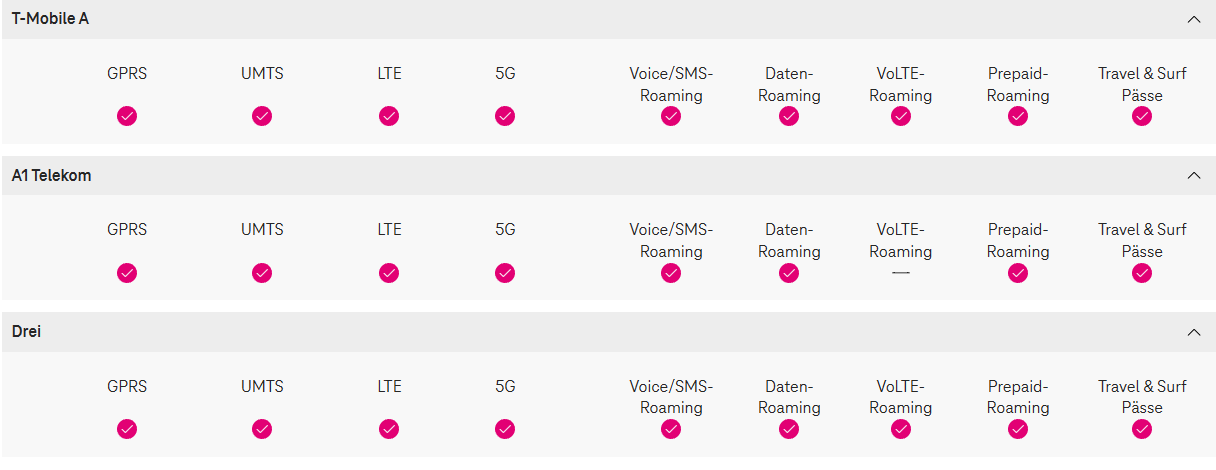Click A1 Telekom Prepaid-Roaming checkmark icon
1216x470 pixels.
click(x=1018, y=273)
